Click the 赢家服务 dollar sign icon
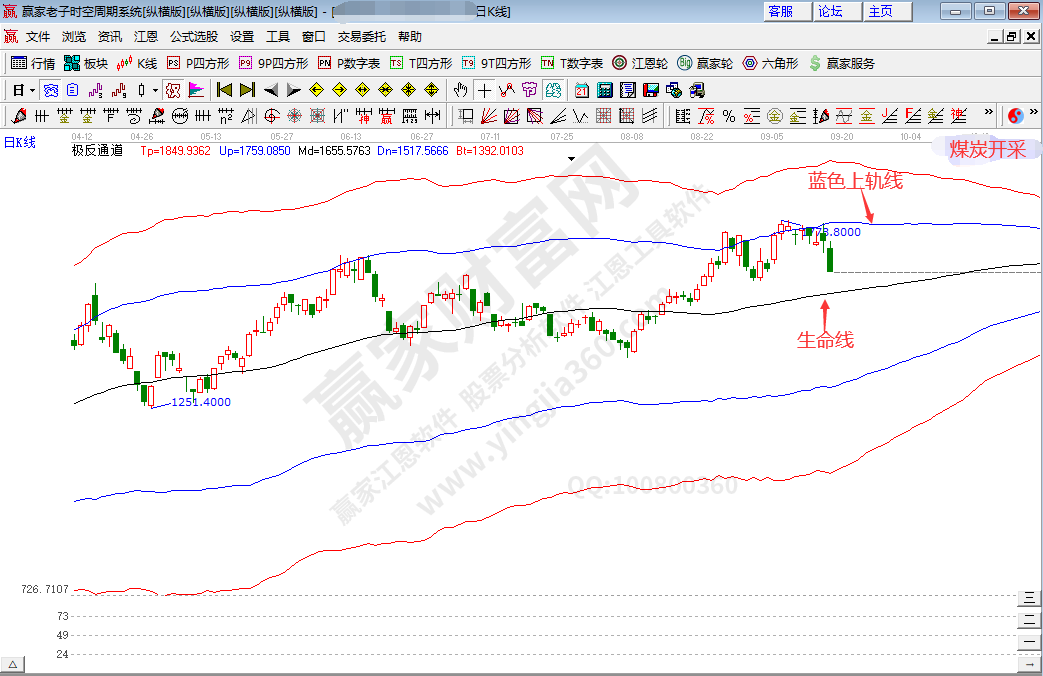This screenshot has width=1043, height=676. pyautogui.click(x=841, y=63)
